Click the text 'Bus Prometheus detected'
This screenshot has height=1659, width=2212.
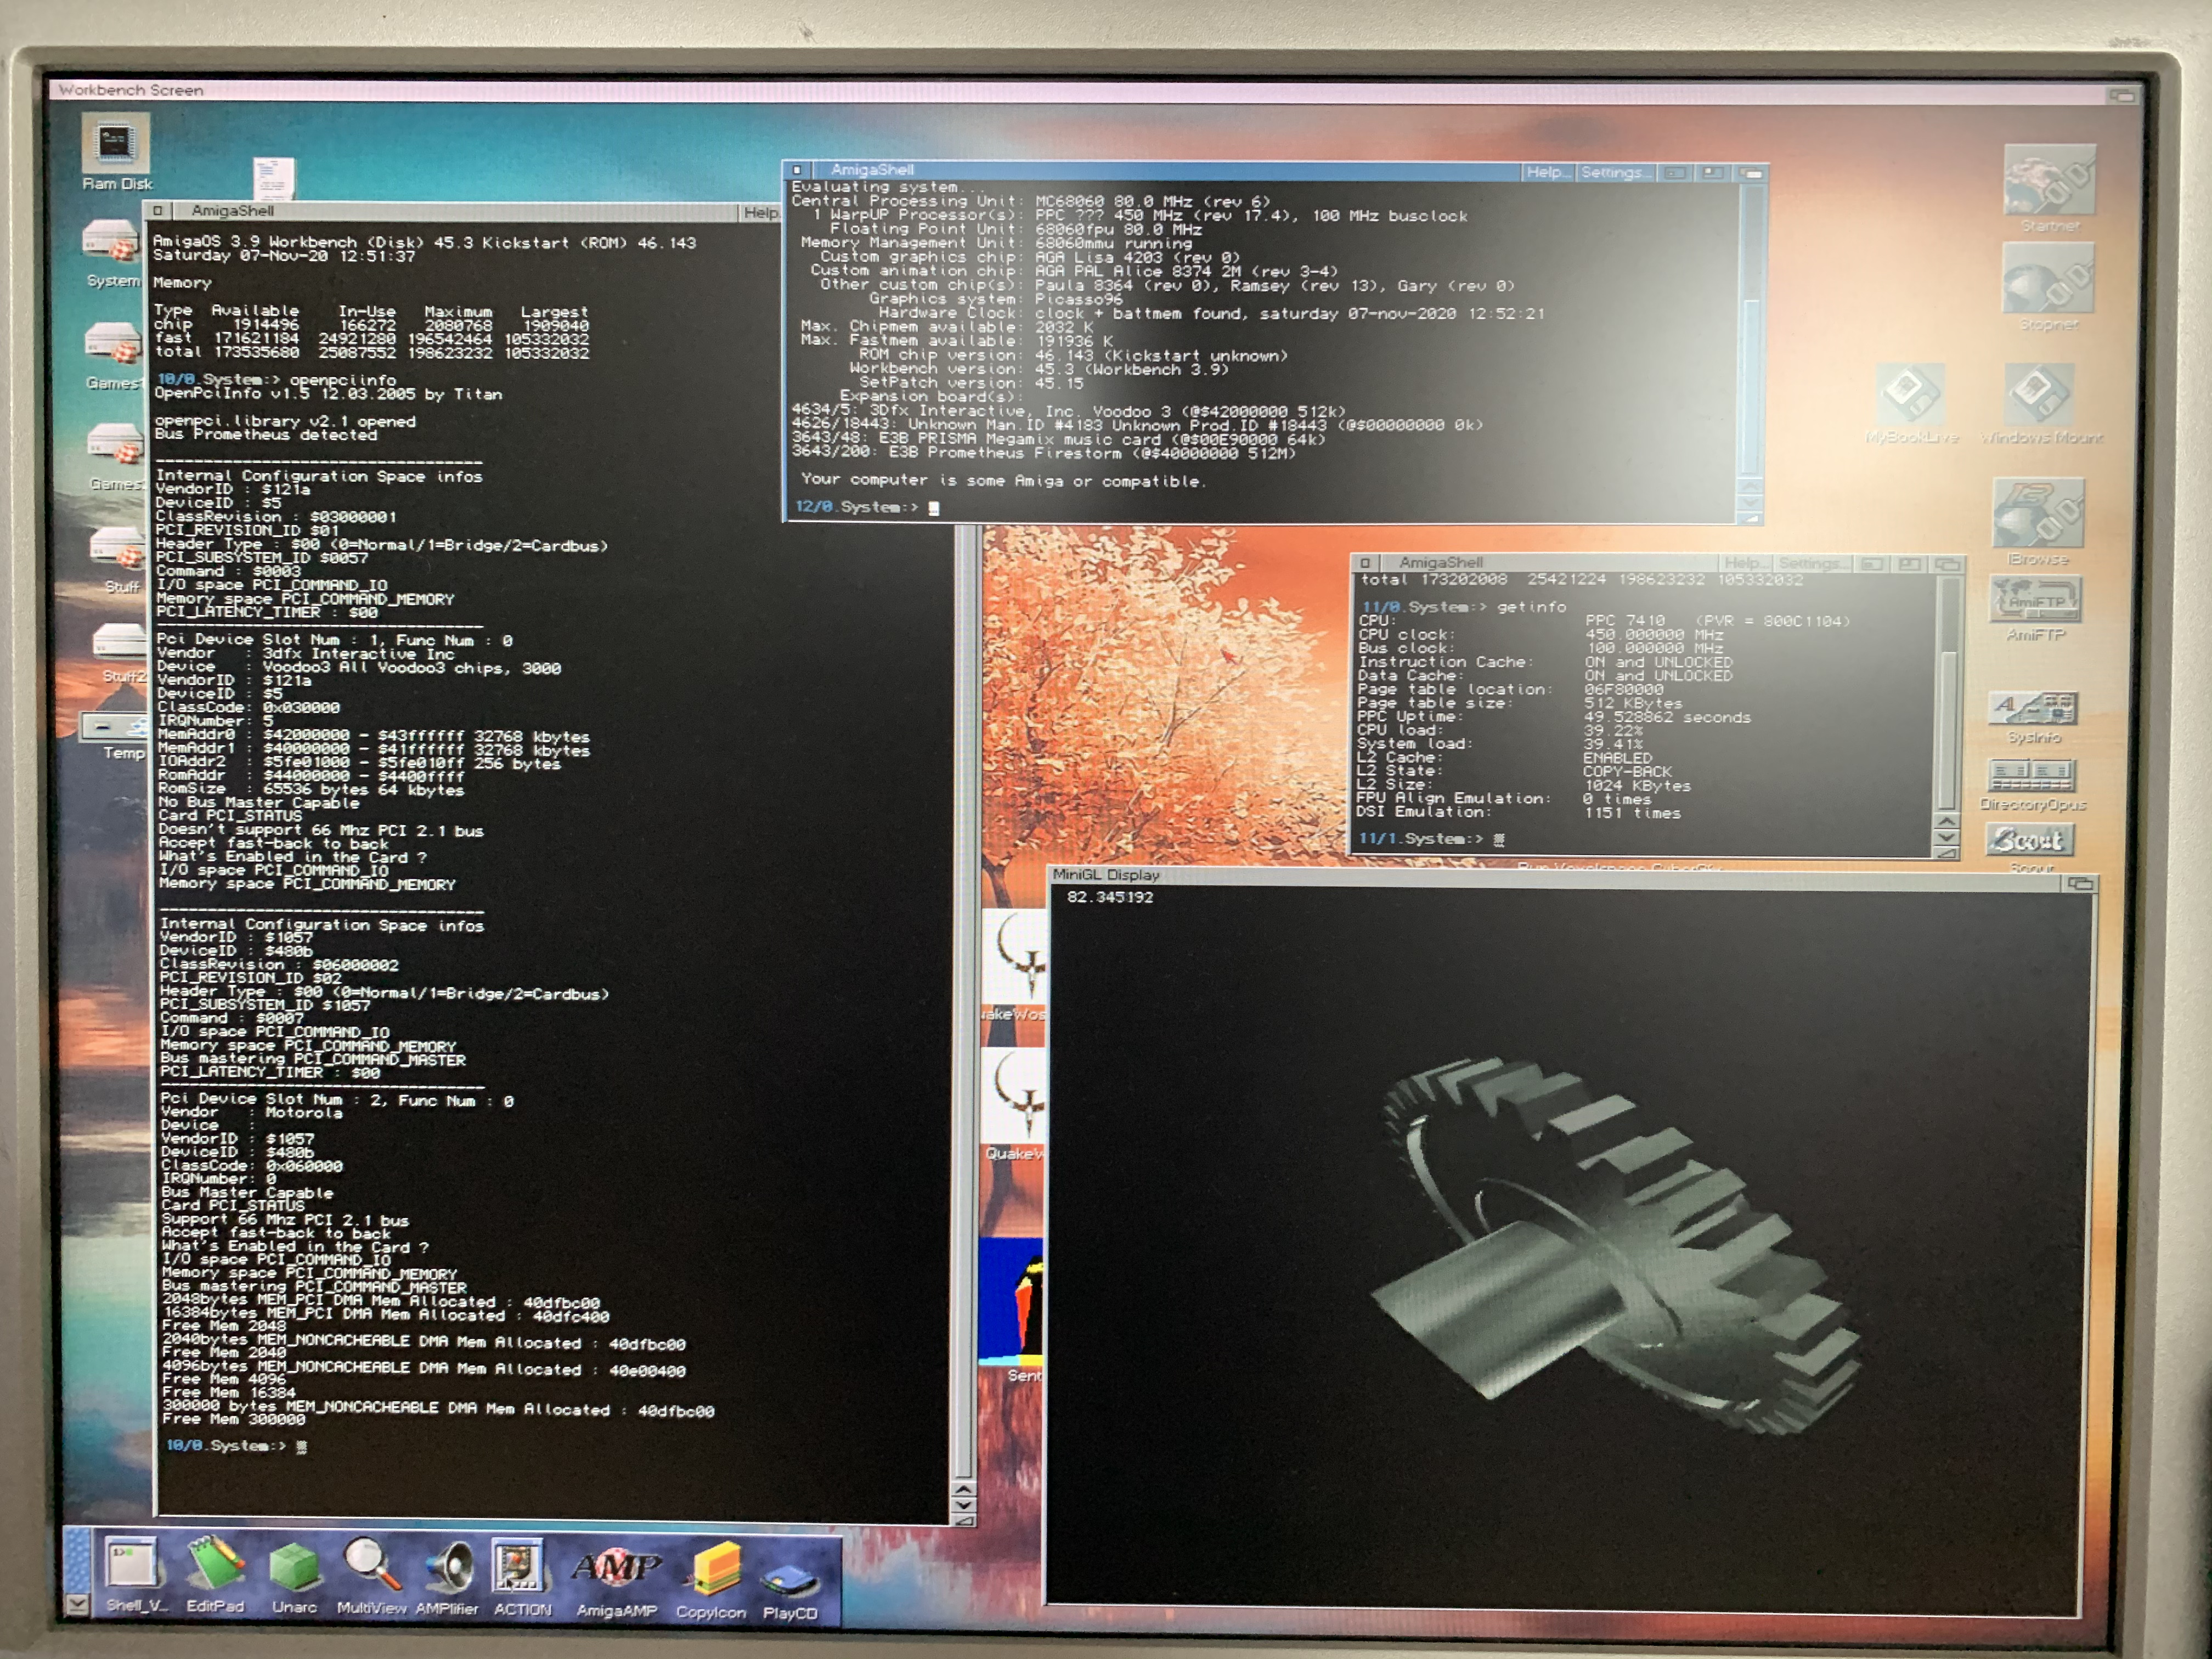pyautogui.click(x=266, y=435)
